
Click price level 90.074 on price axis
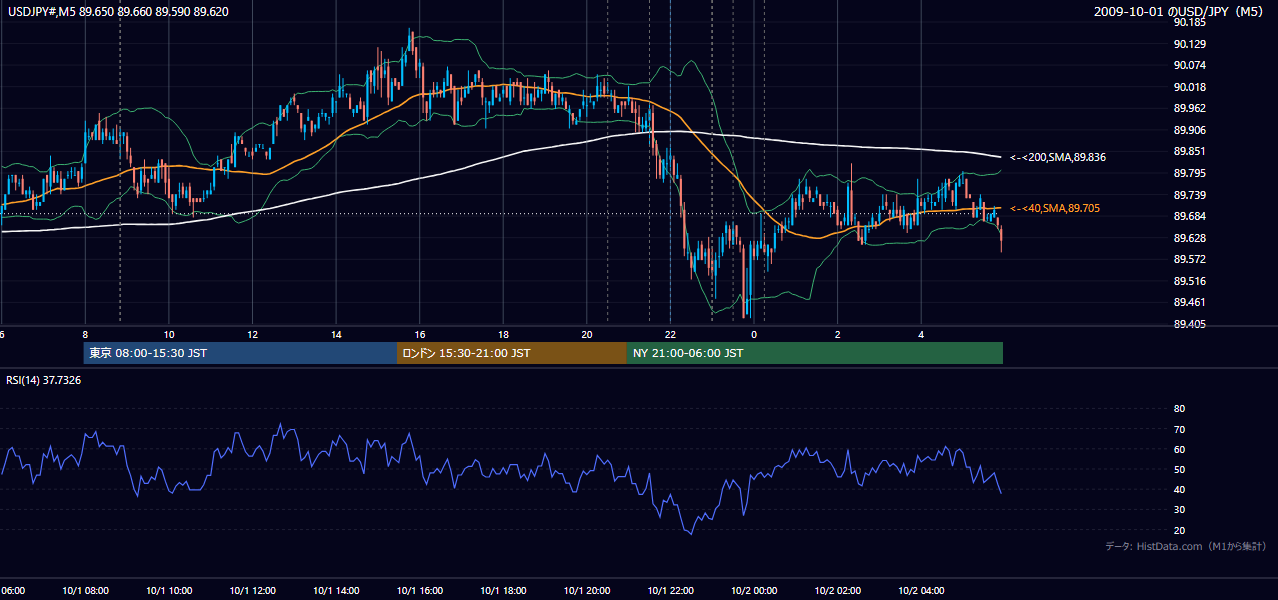[1190, 65]
